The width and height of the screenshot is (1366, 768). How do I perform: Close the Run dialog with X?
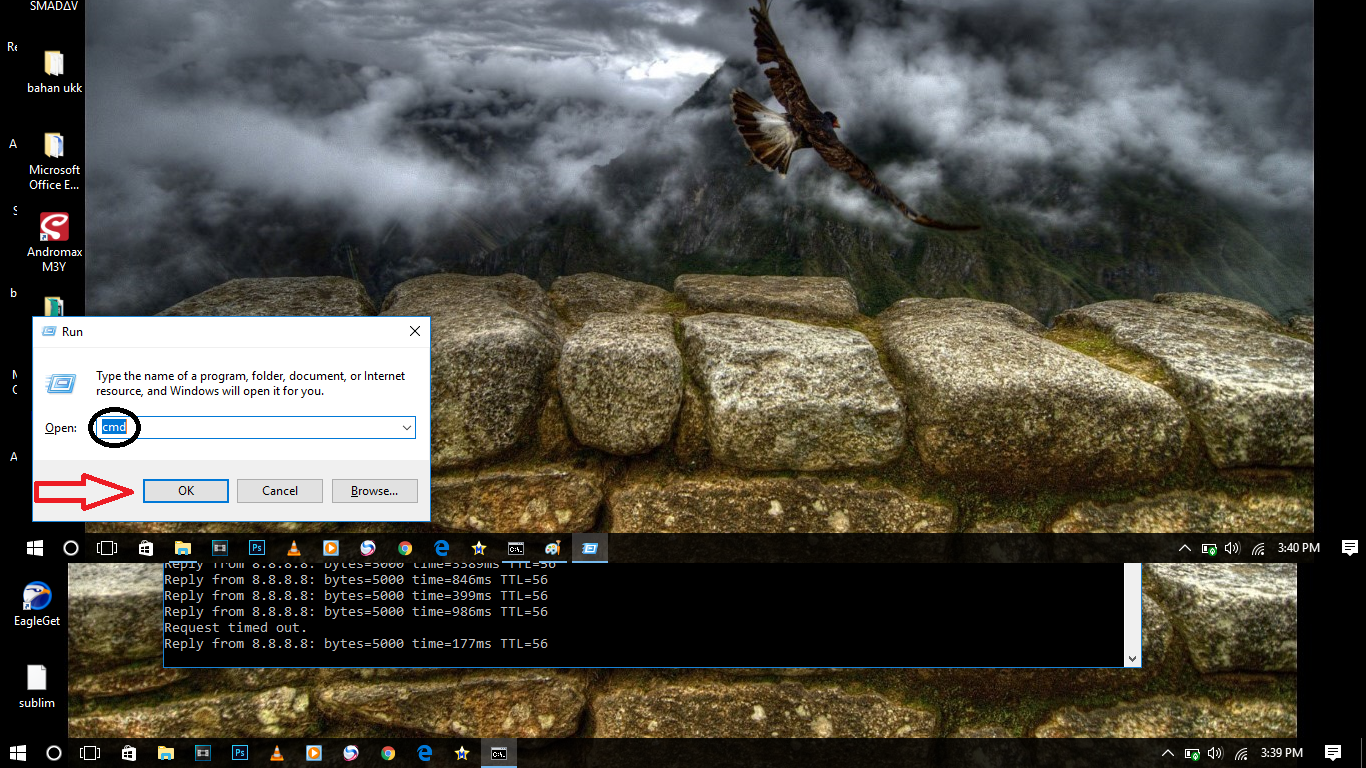pos(415,331)
